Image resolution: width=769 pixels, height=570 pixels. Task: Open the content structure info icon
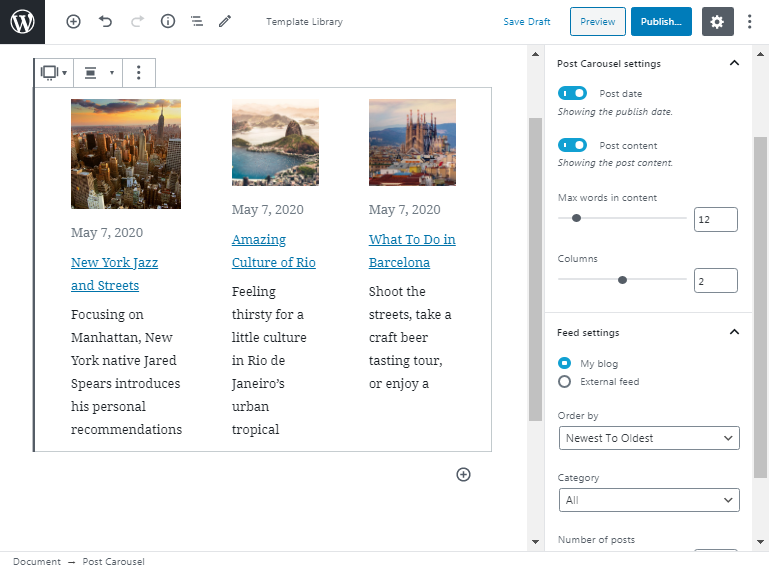click(x=168, y=21)
